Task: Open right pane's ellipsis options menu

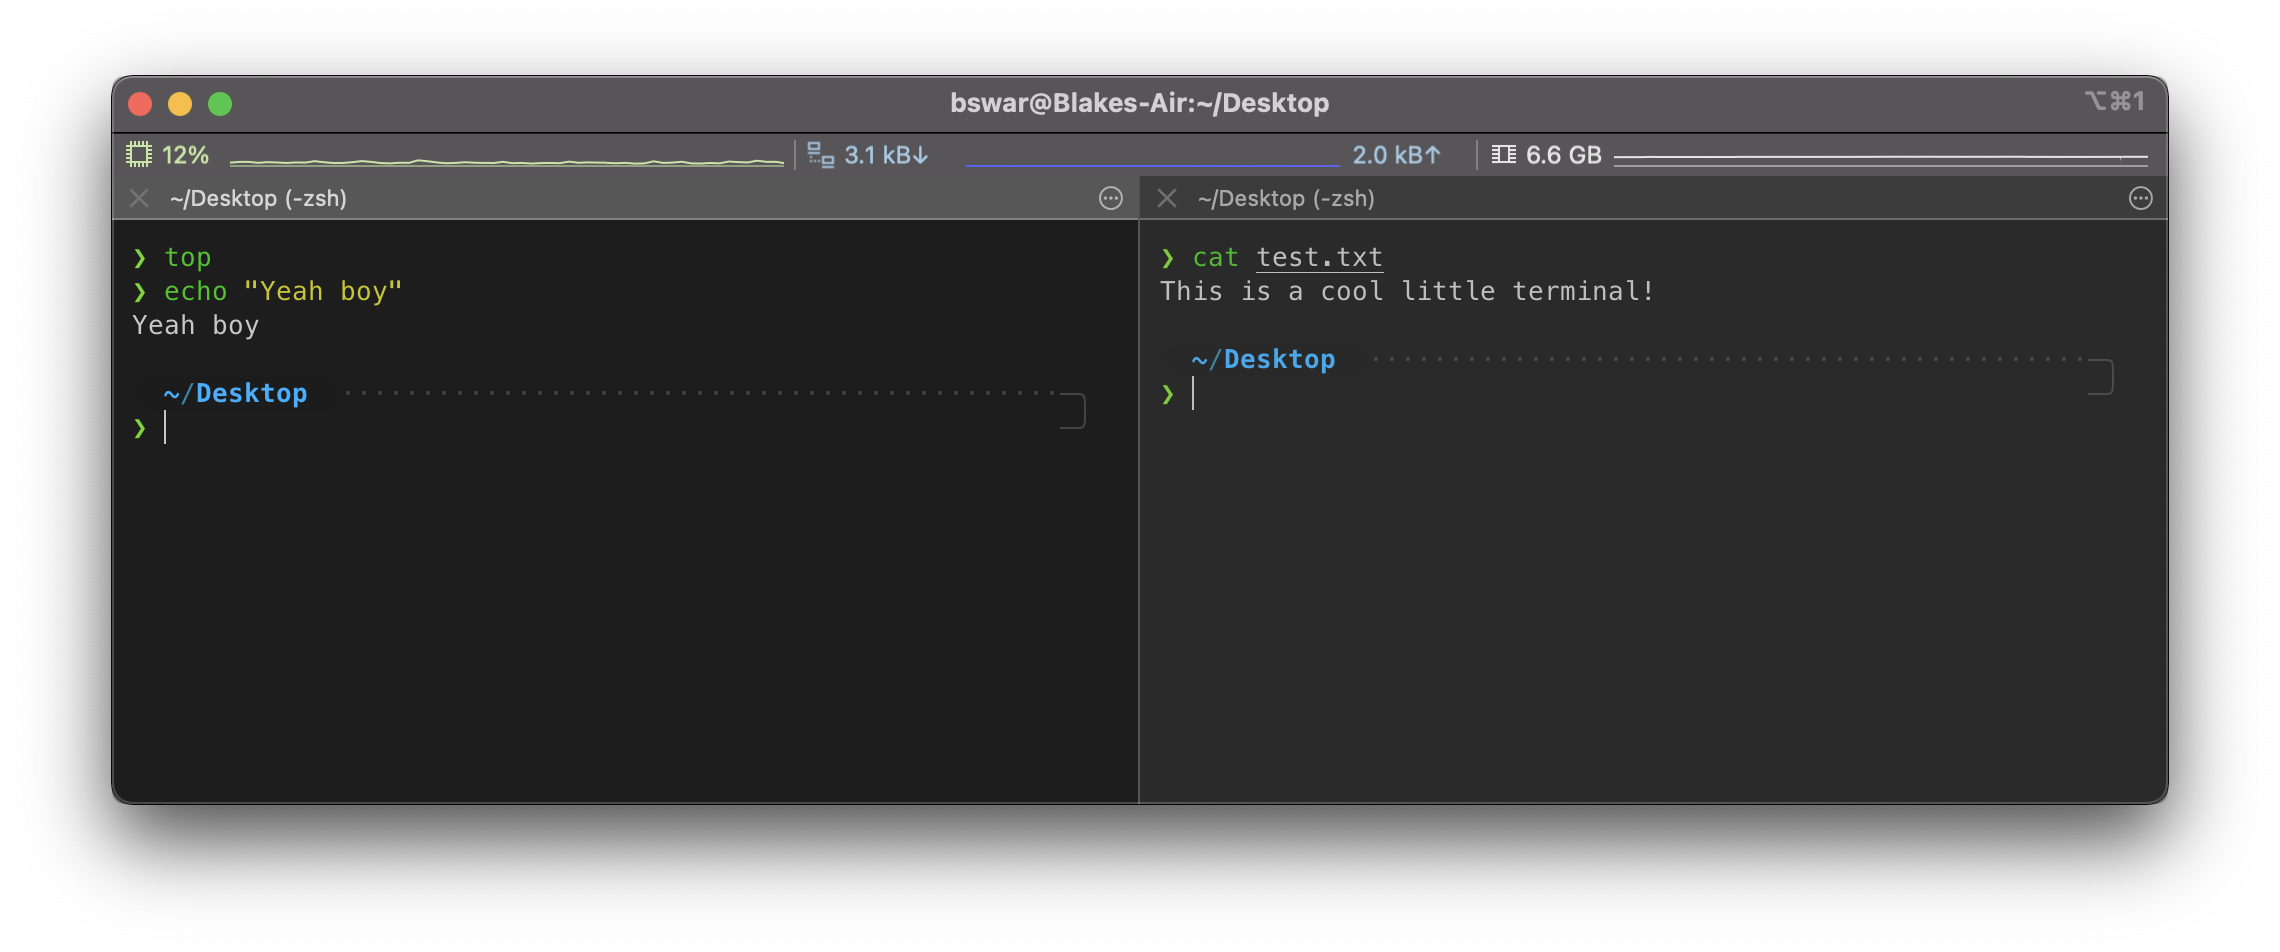Action: (x=2140, y=198)
